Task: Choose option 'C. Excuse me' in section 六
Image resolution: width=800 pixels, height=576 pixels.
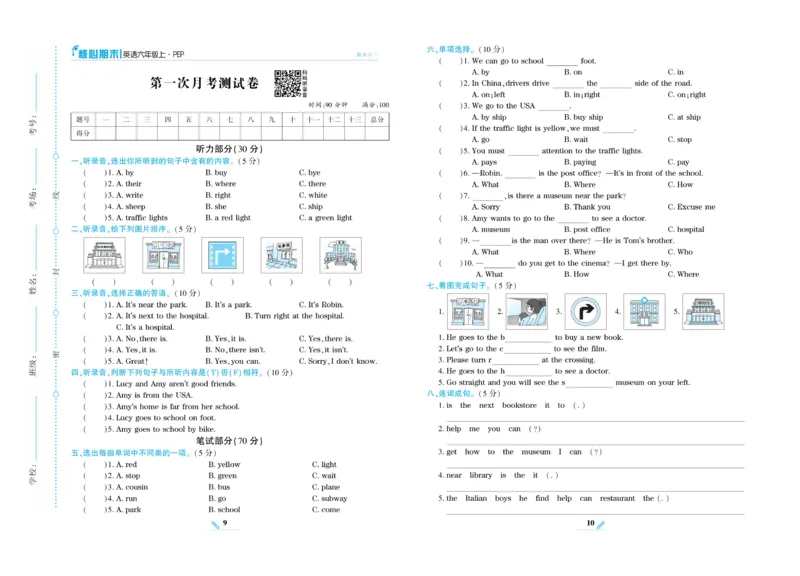Action: (696, 207)
